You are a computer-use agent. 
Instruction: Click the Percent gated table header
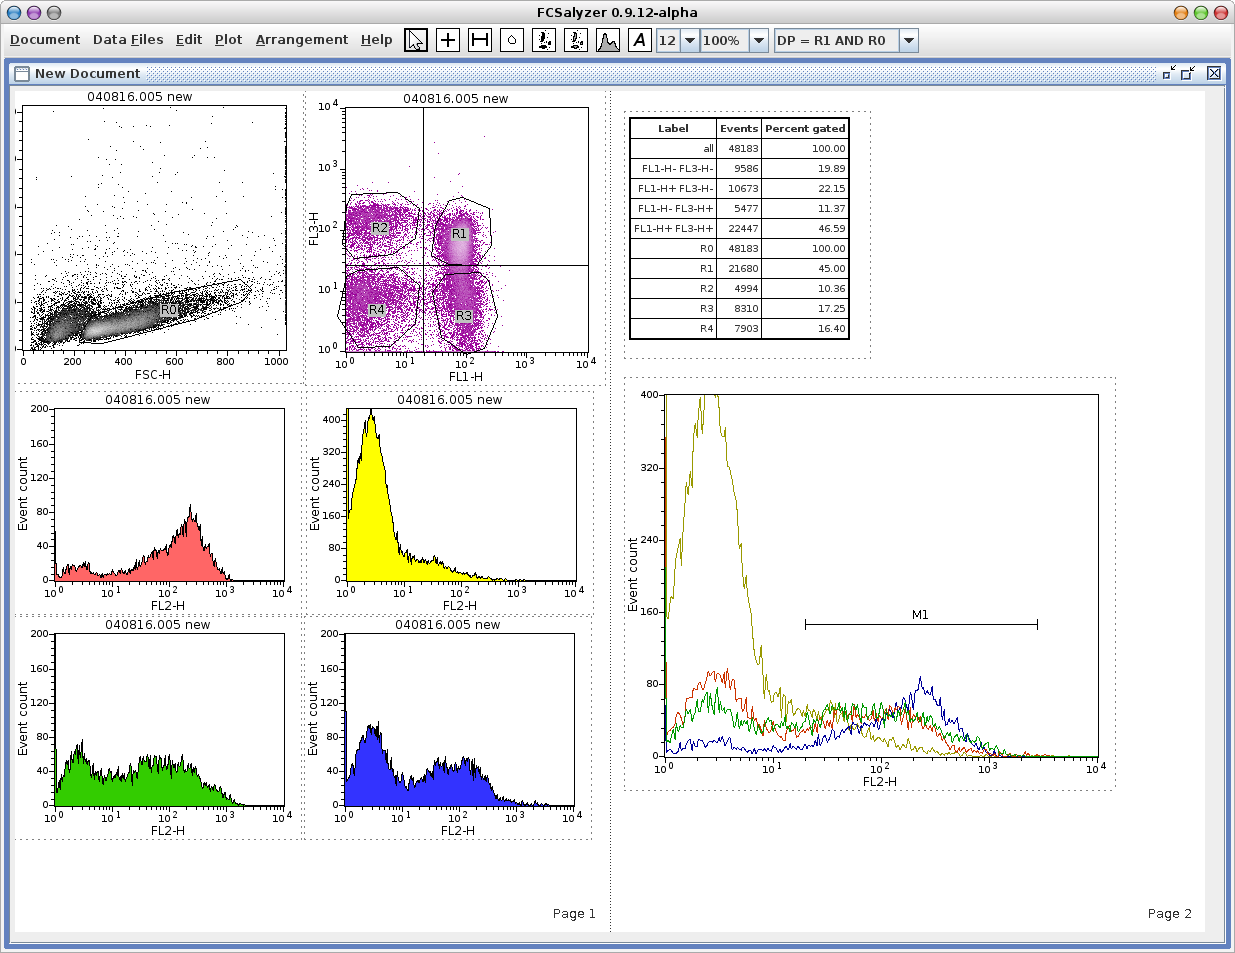(805, 128)
